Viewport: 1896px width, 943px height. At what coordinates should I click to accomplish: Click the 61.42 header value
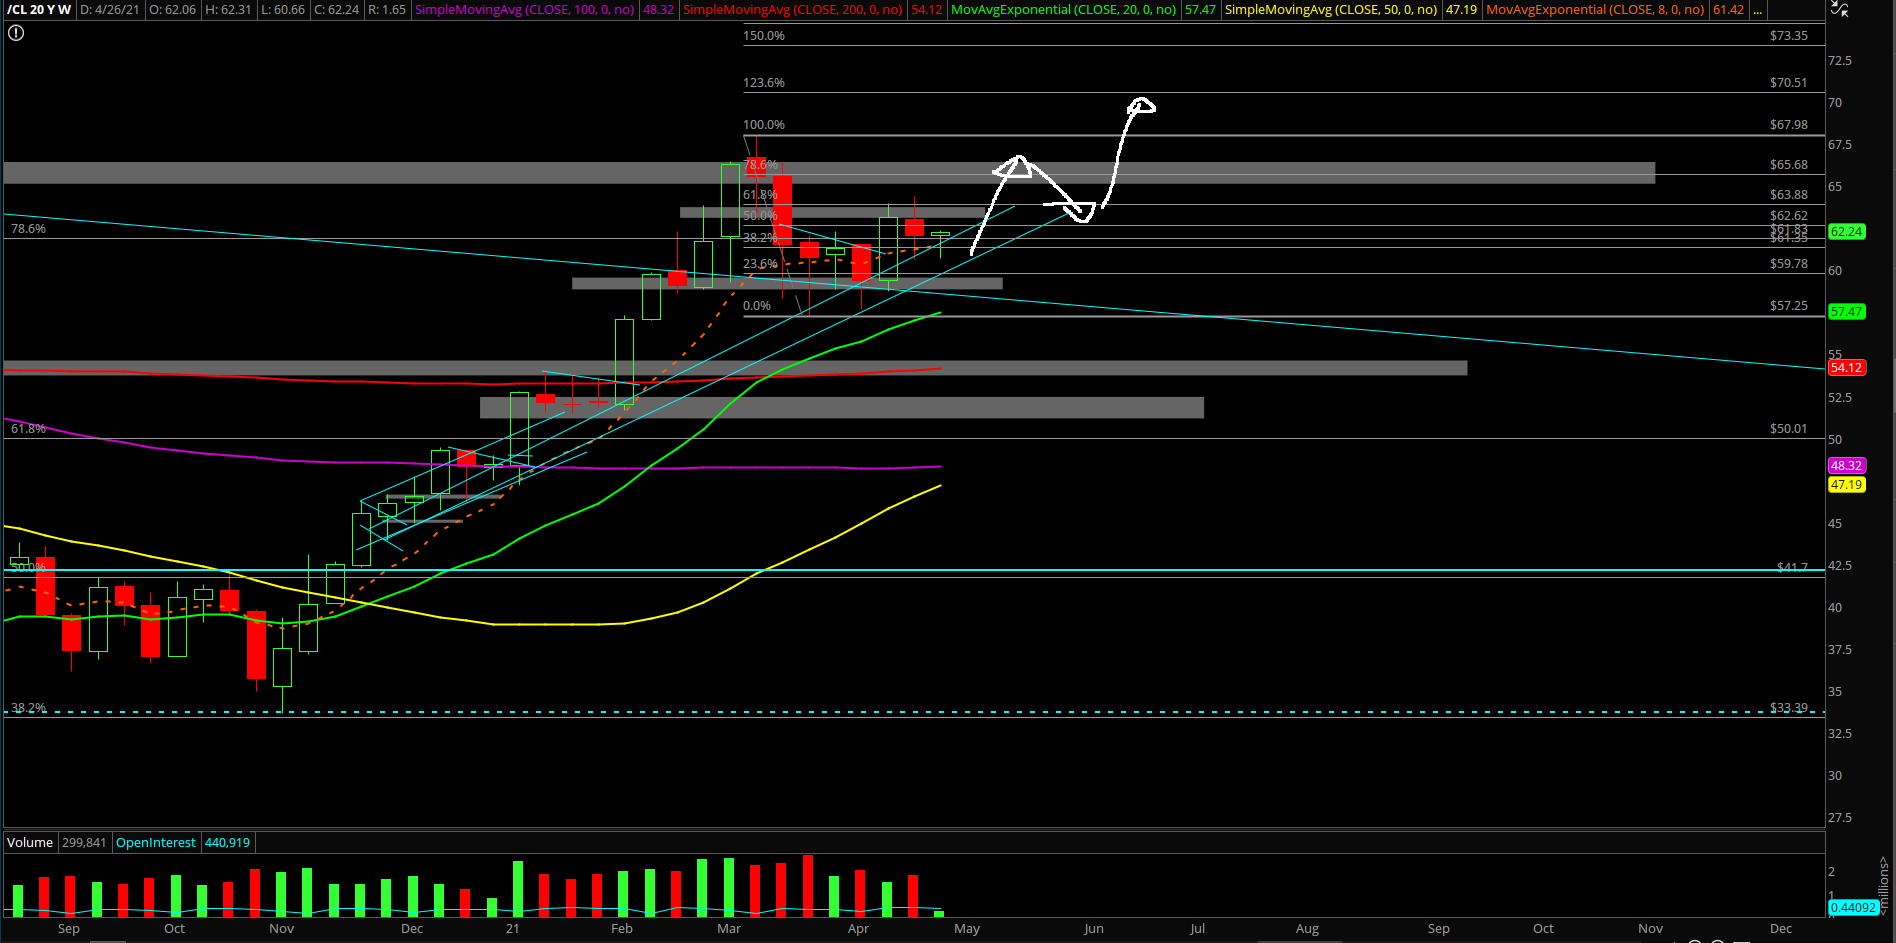click(1728, 9)
